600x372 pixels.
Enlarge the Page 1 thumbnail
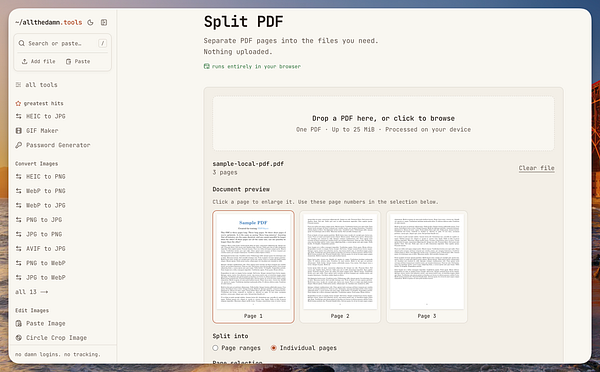[253, 267]
